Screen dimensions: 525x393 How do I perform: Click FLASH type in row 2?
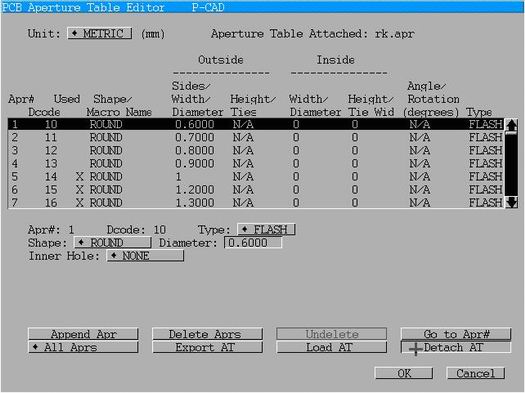tap(485, 138)
